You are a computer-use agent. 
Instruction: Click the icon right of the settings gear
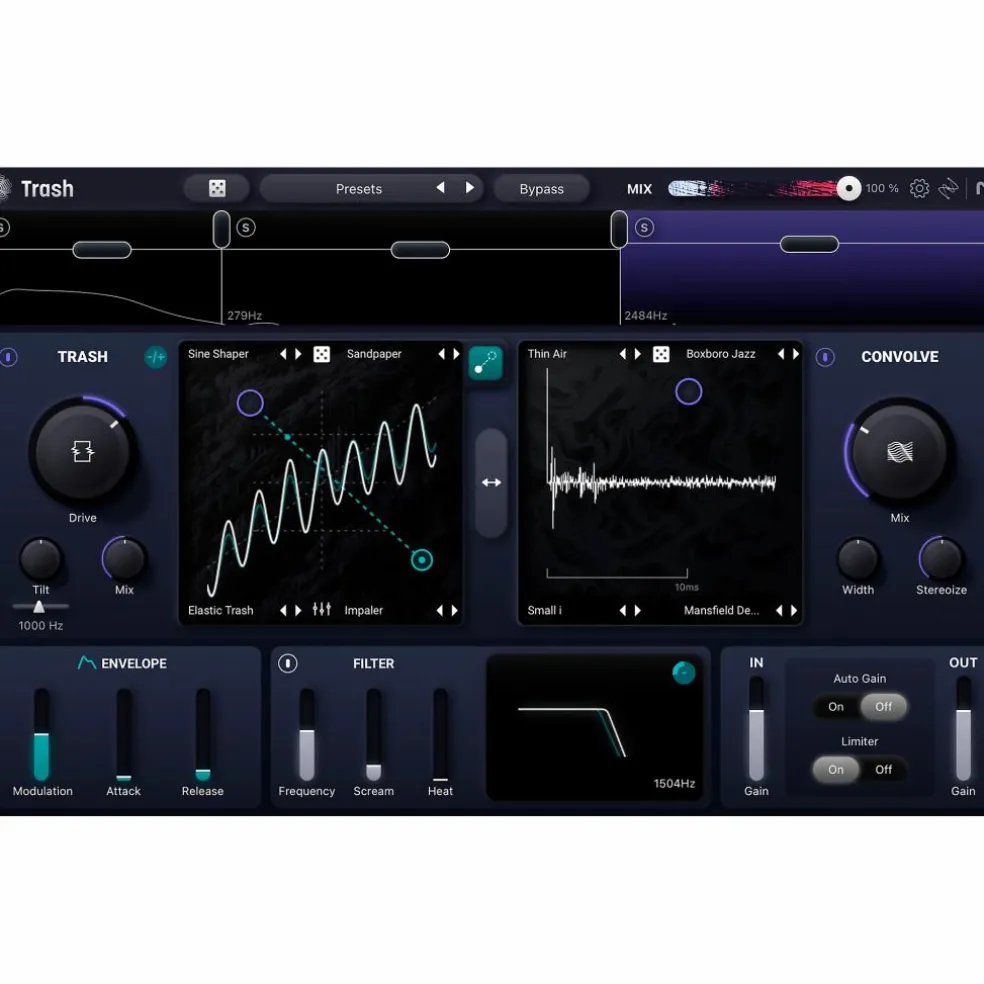click(948, 188)
